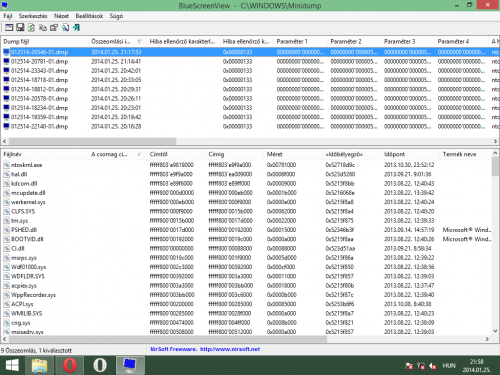Click the Action Center flag tray icon
500x375 pixels.
(x=409, y=366)
